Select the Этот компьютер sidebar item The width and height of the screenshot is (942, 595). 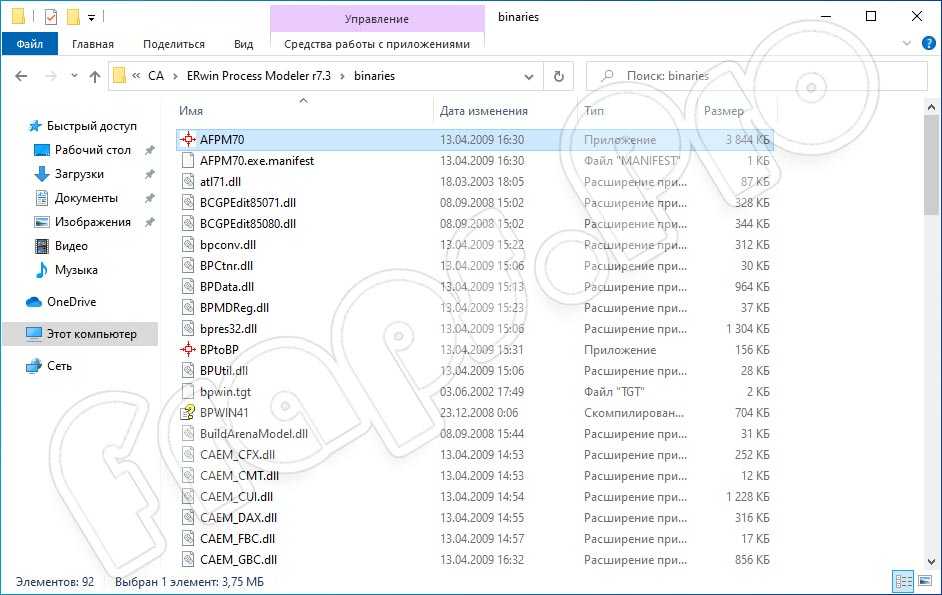point(80,334)
